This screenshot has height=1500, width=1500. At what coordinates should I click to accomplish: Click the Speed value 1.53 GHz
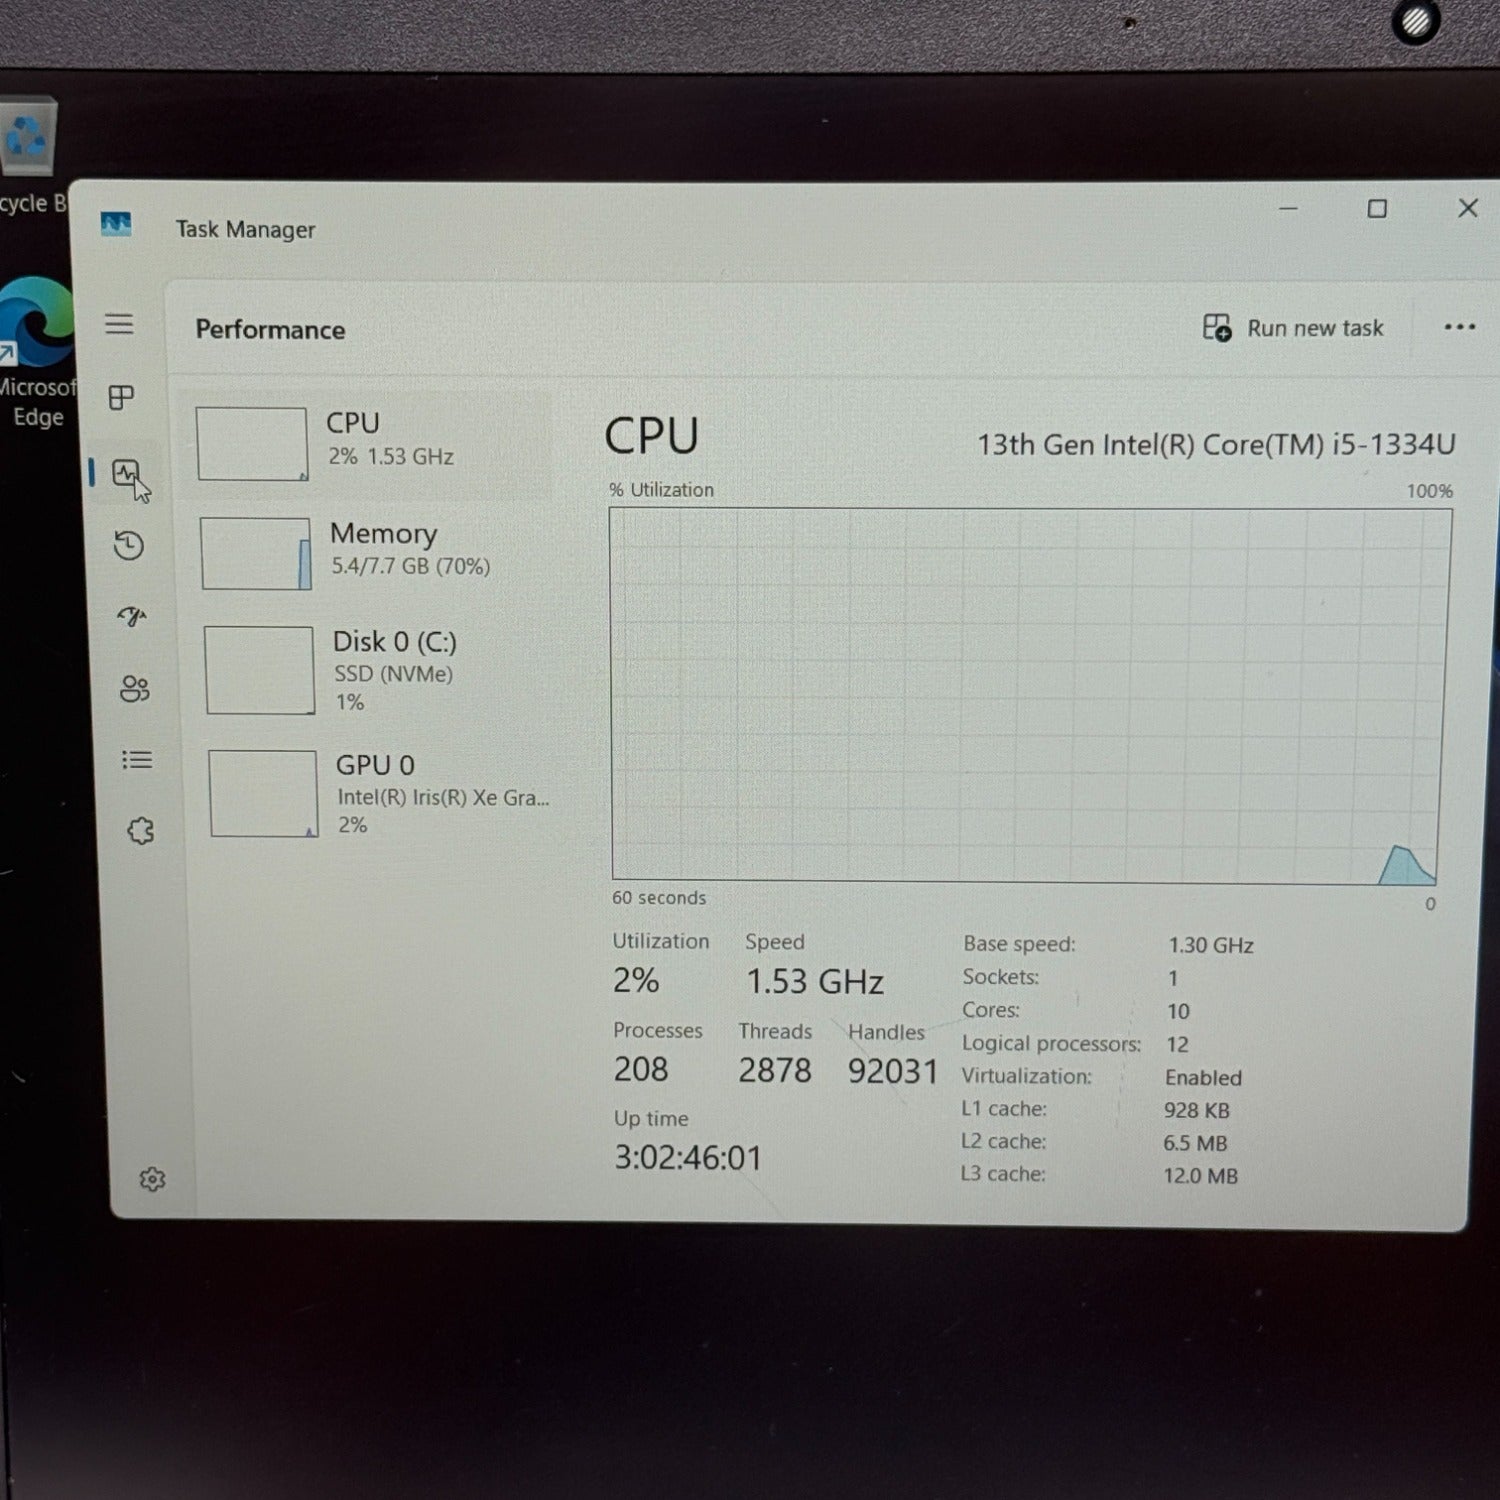coord(815,981)
